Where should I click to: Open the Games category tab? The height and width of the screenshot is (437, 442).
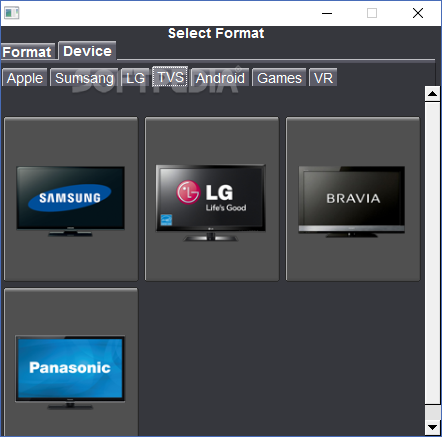(279, 78)
